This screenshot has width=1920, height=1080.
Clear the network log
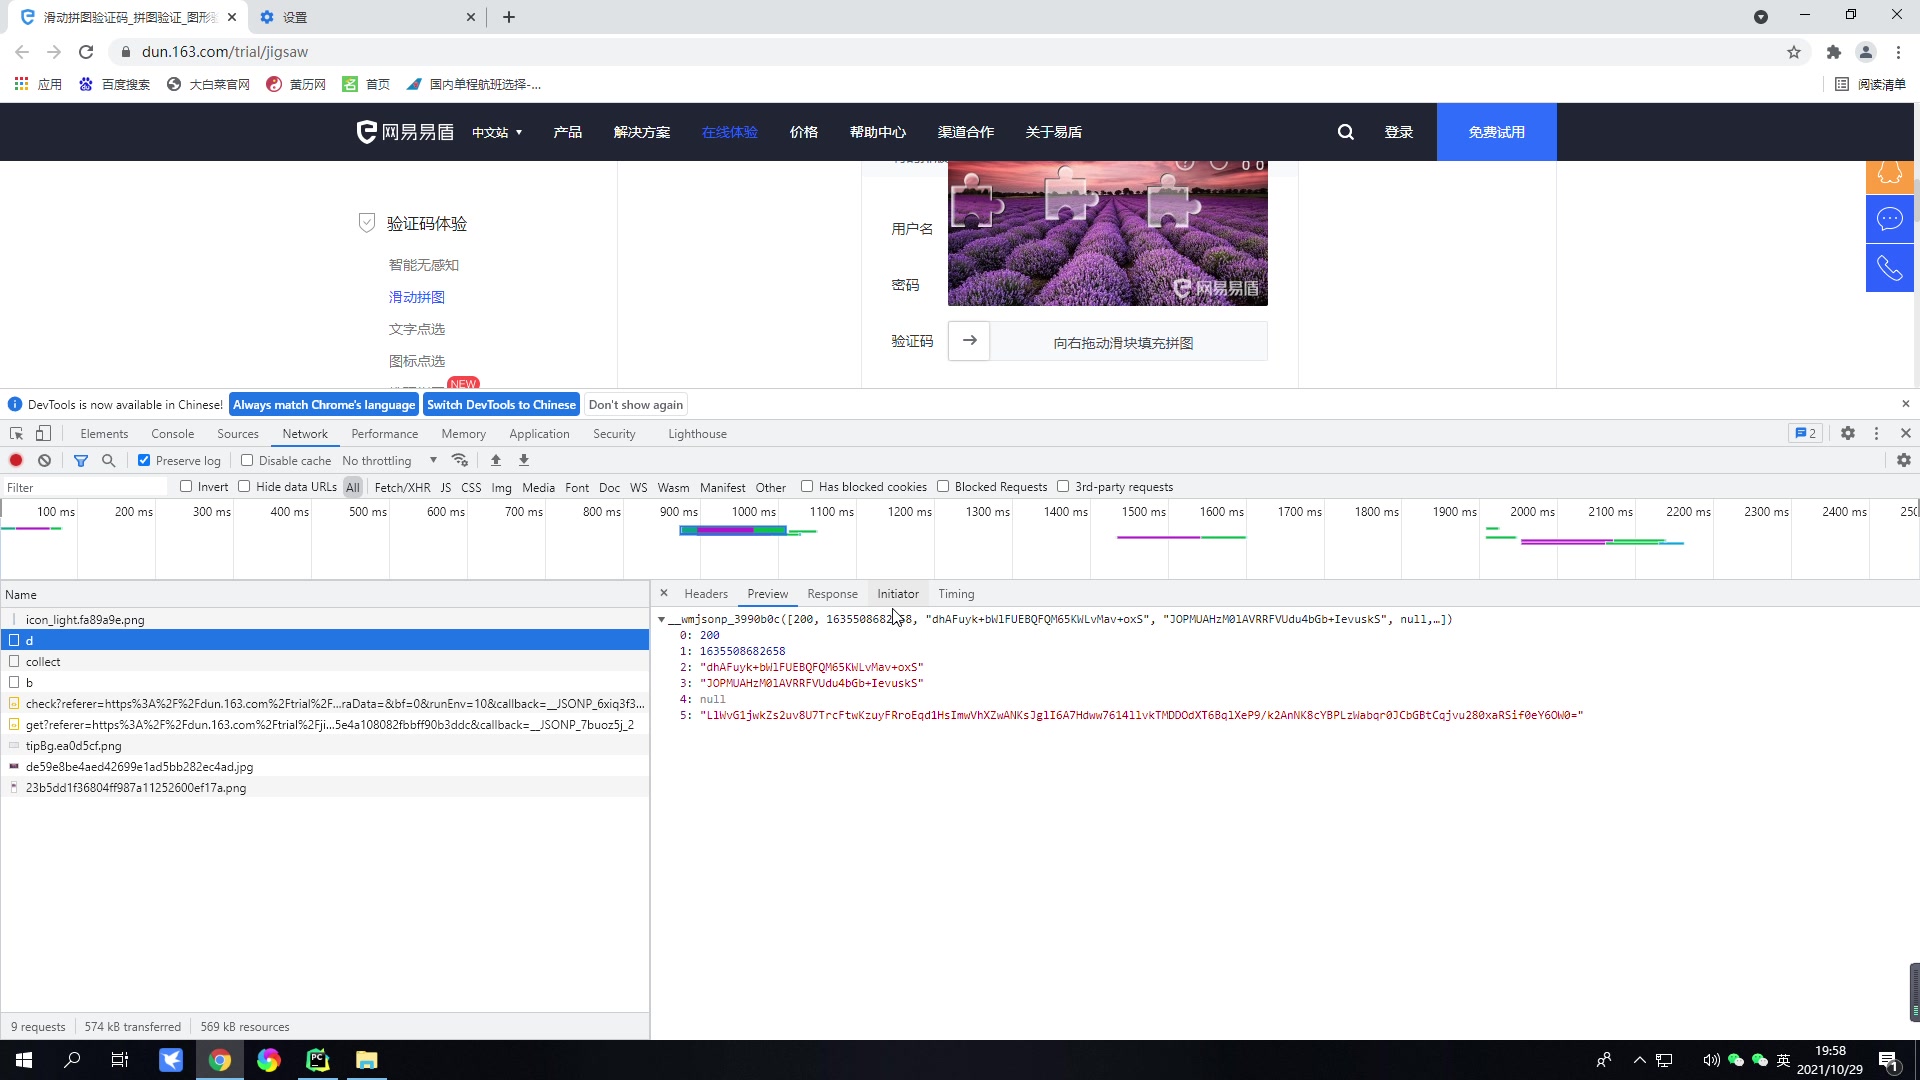pos(44,460)
